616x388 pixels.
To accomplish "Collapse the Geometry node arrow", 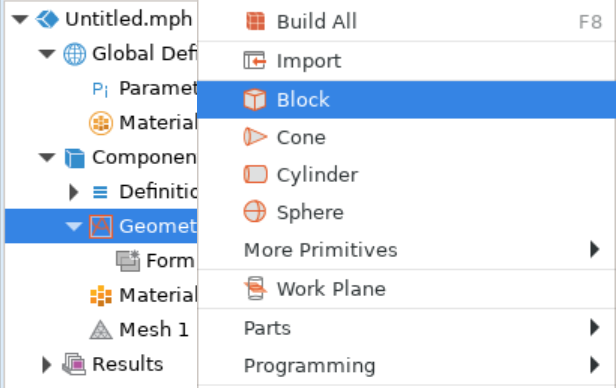I will point(73,227).
